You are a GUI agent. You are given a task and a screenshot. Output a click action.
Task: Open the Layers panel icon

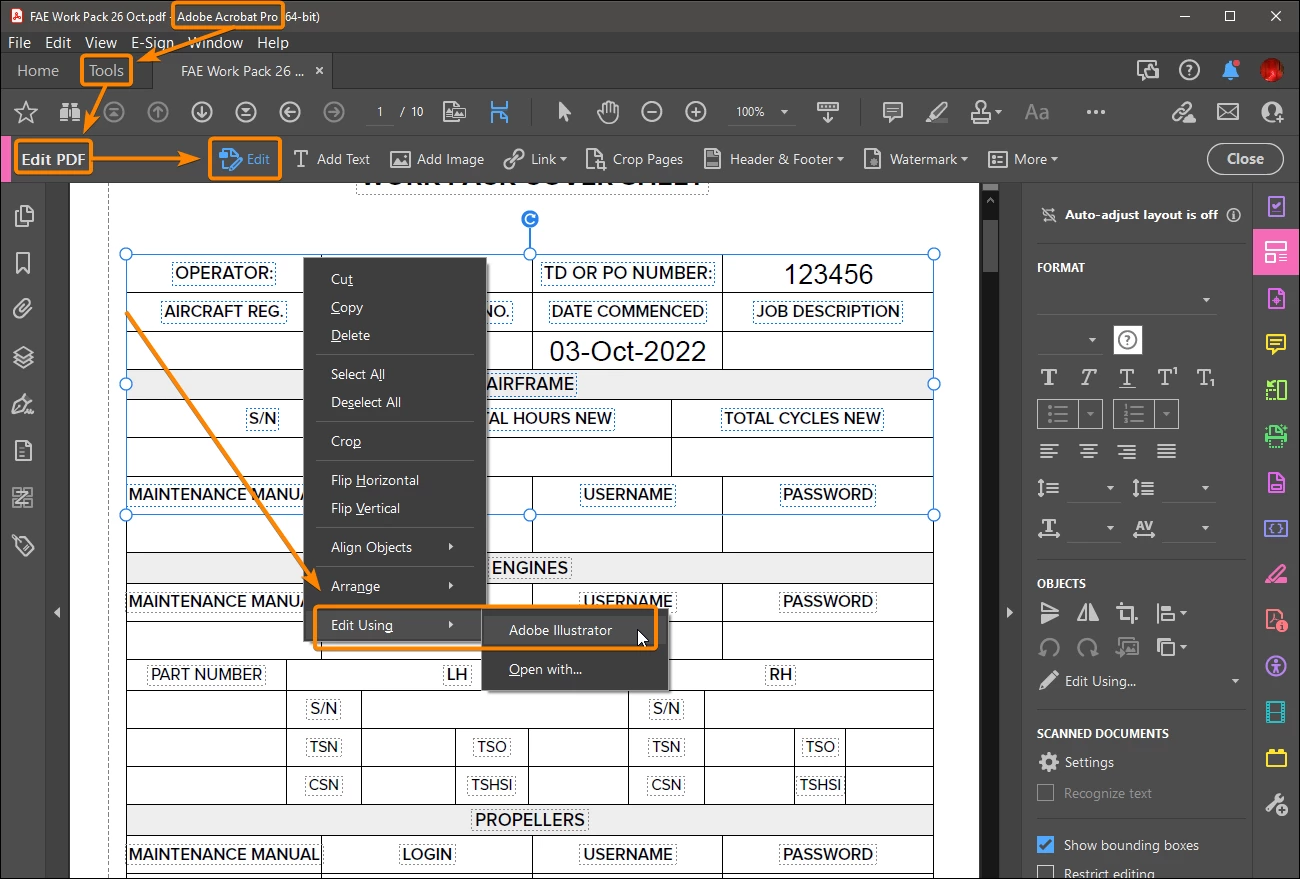tap(23, 357)
